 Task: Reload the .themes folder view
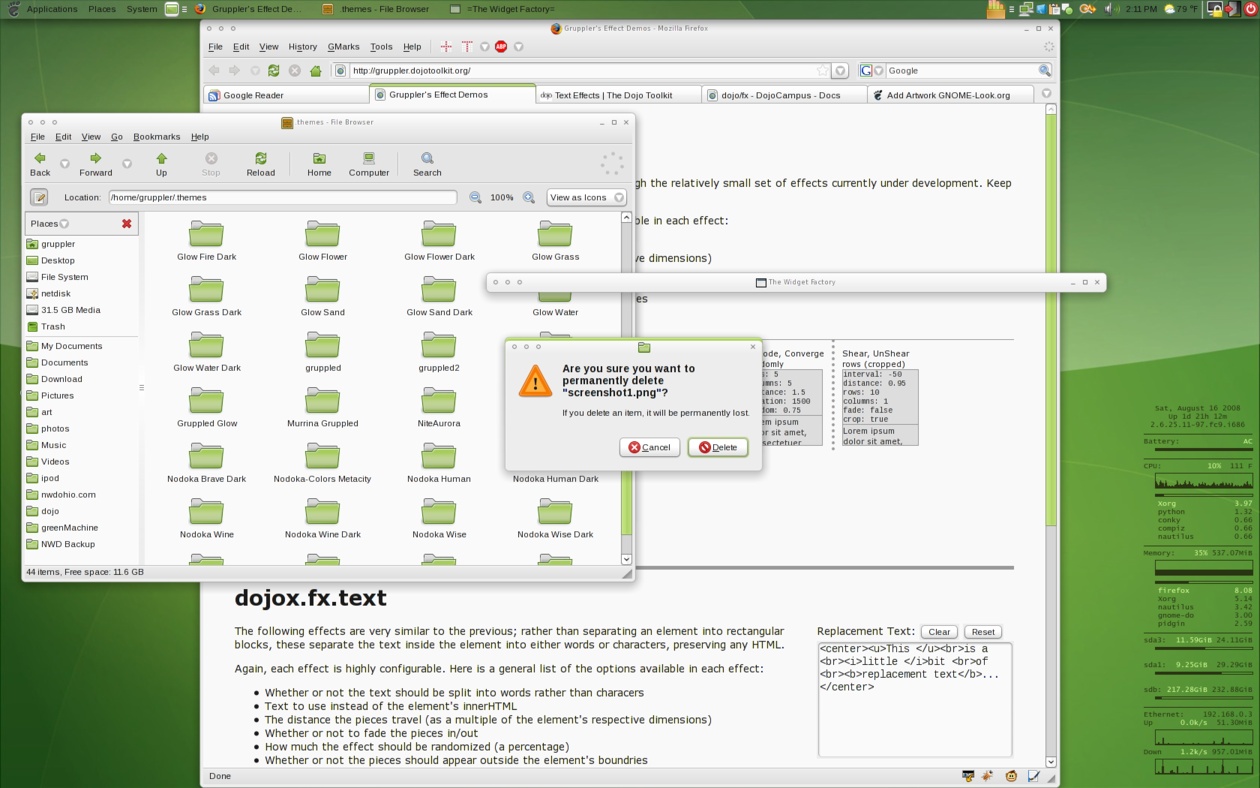[x=261, y=164]
